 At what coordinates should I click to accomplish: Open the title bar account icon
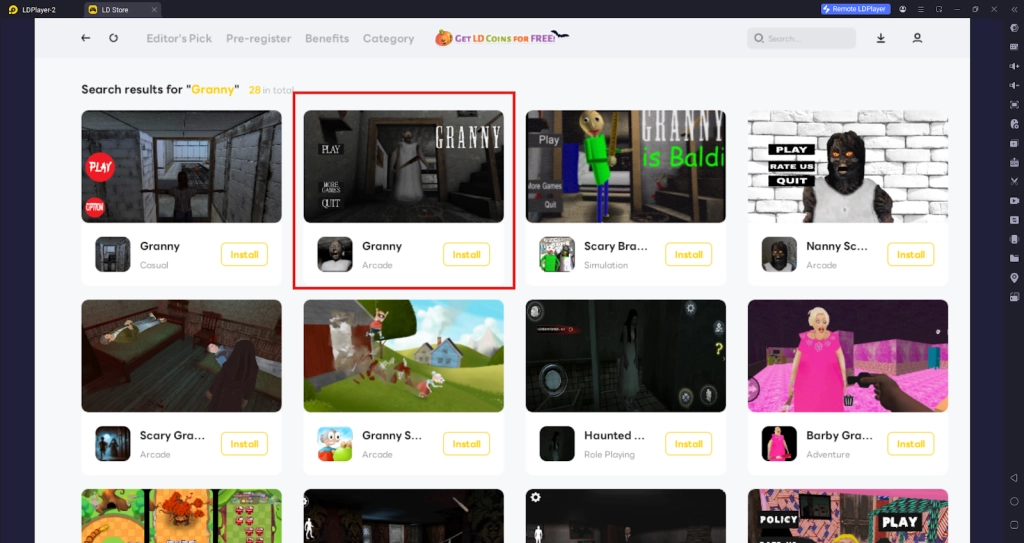[903, 9]
